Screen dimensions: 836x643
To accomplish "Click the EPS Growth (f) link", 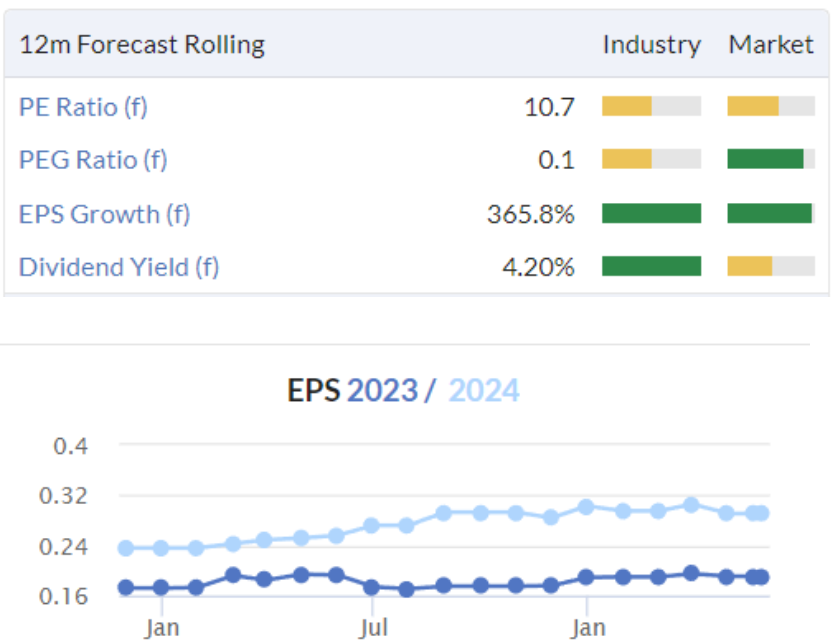I will click(103, 214).
